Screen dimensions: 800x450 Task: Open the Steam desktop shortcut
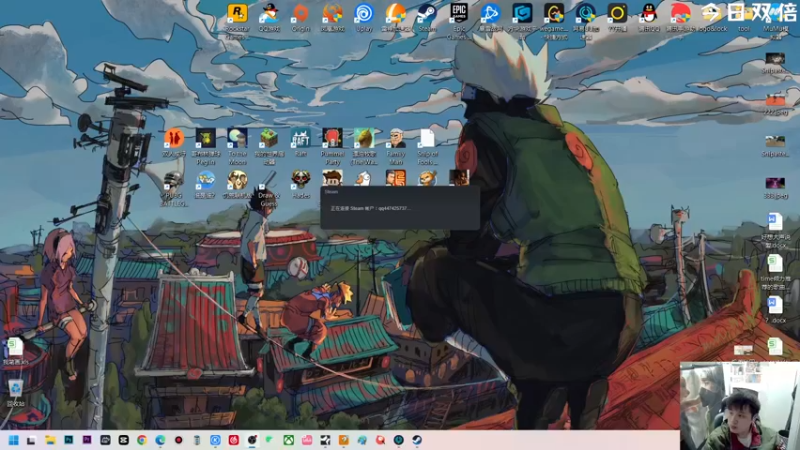427,14
